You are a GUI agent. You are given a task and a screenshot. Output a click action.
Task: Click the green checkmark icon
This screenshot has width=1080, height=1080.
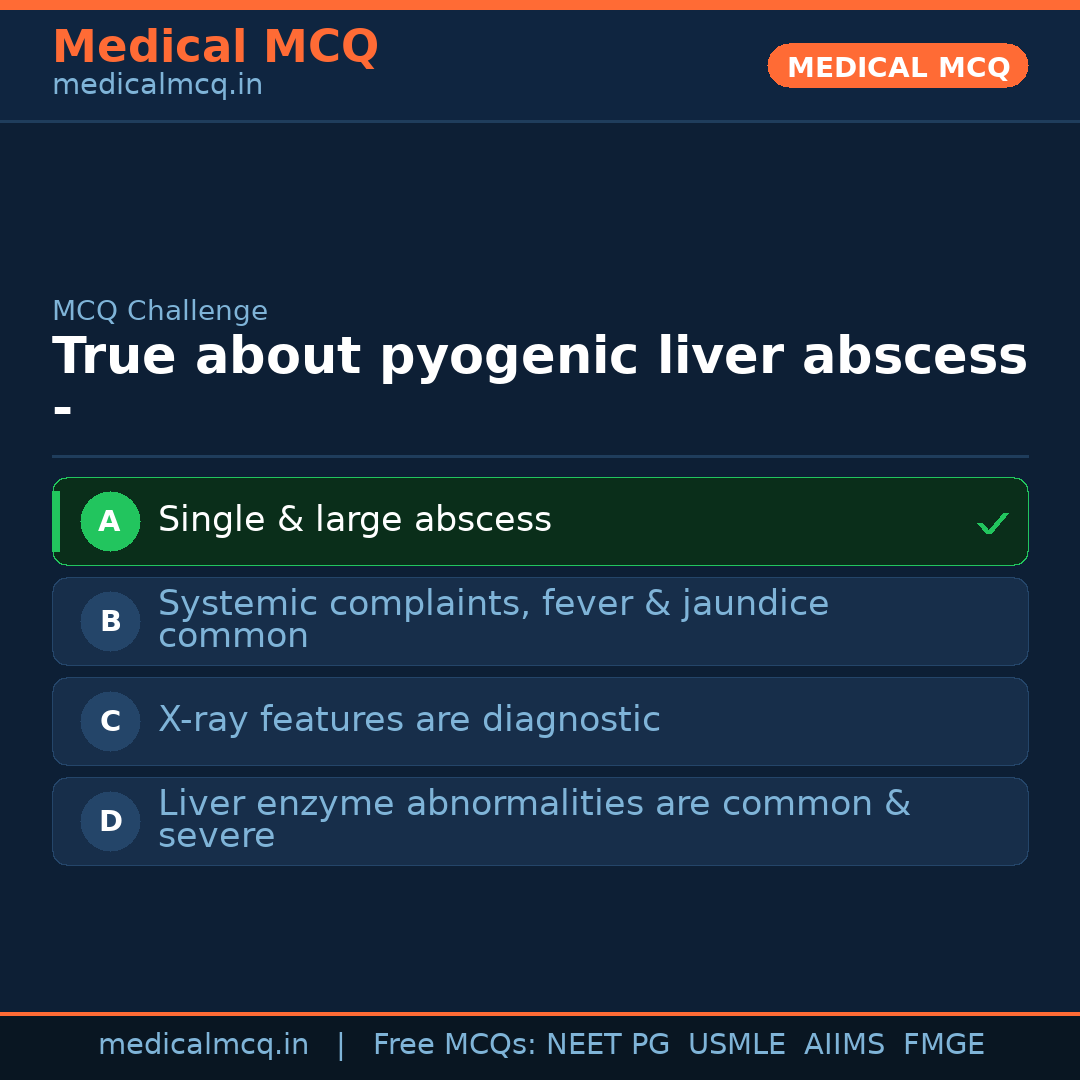pyautogui.click(x=992, y=523)
